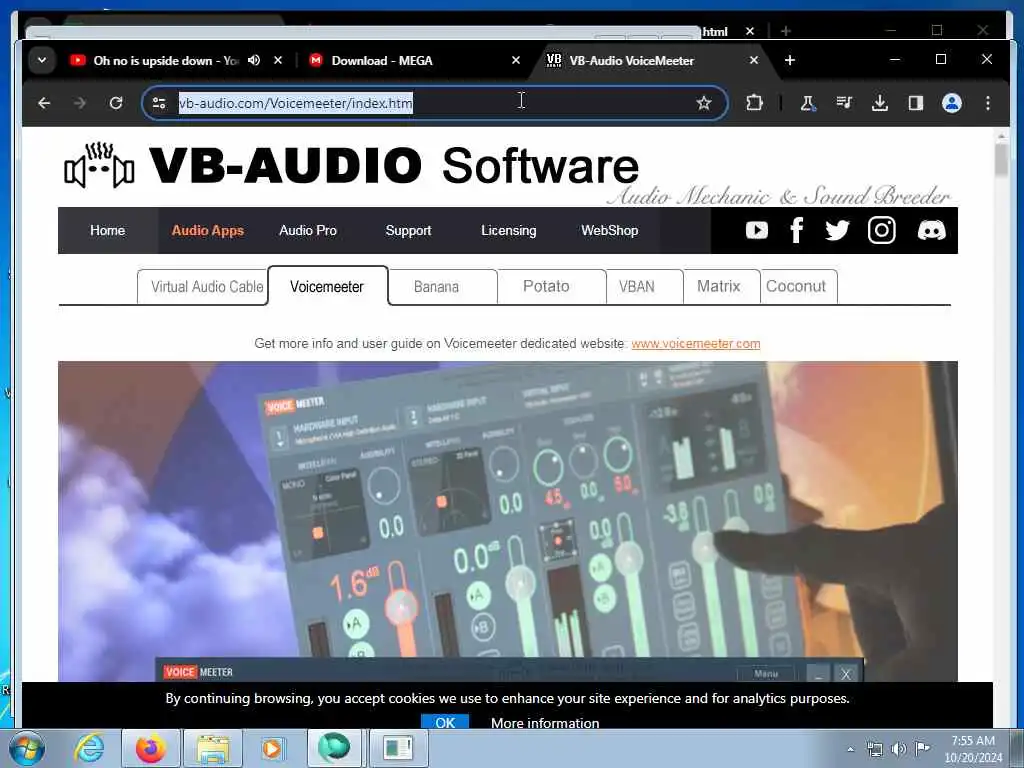Screen dimensions: 1024x768
Task: Open the VB-Audio Instagram icon
Action: 882,231
